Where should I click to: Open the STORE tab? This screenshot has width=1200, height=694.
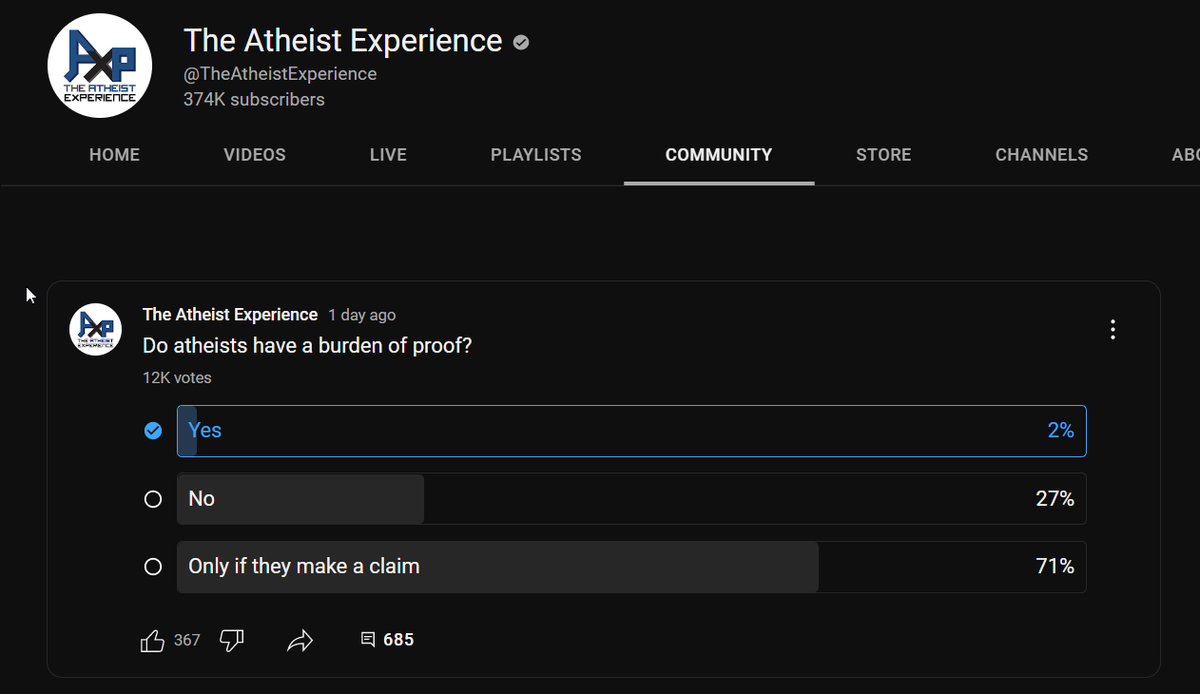[x=883, y=155]
